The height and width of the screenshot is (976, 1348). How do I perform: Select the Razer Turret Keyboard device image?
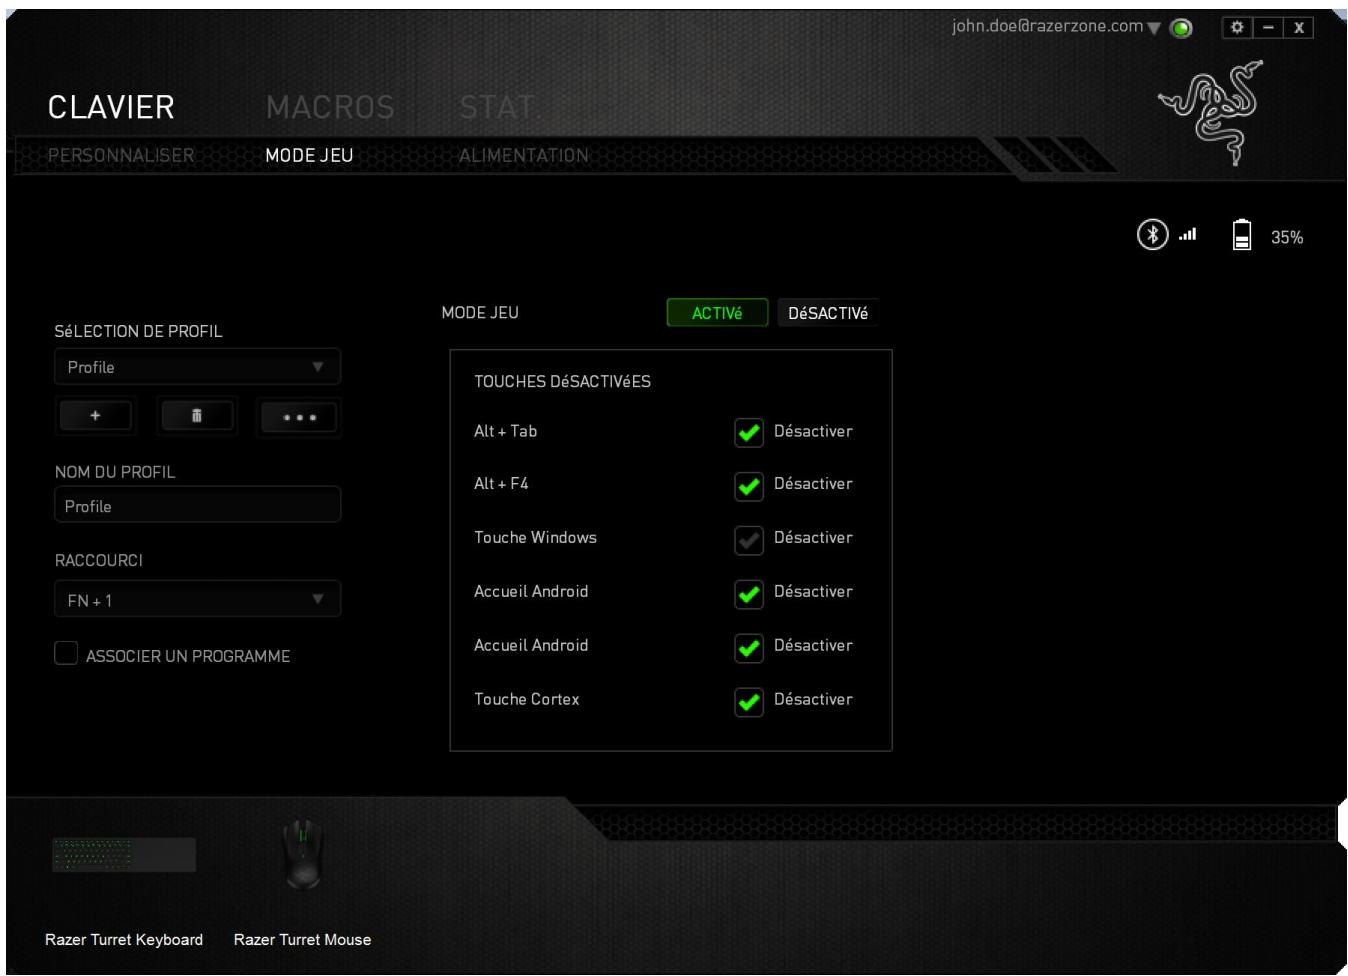(x=124, y=856)
